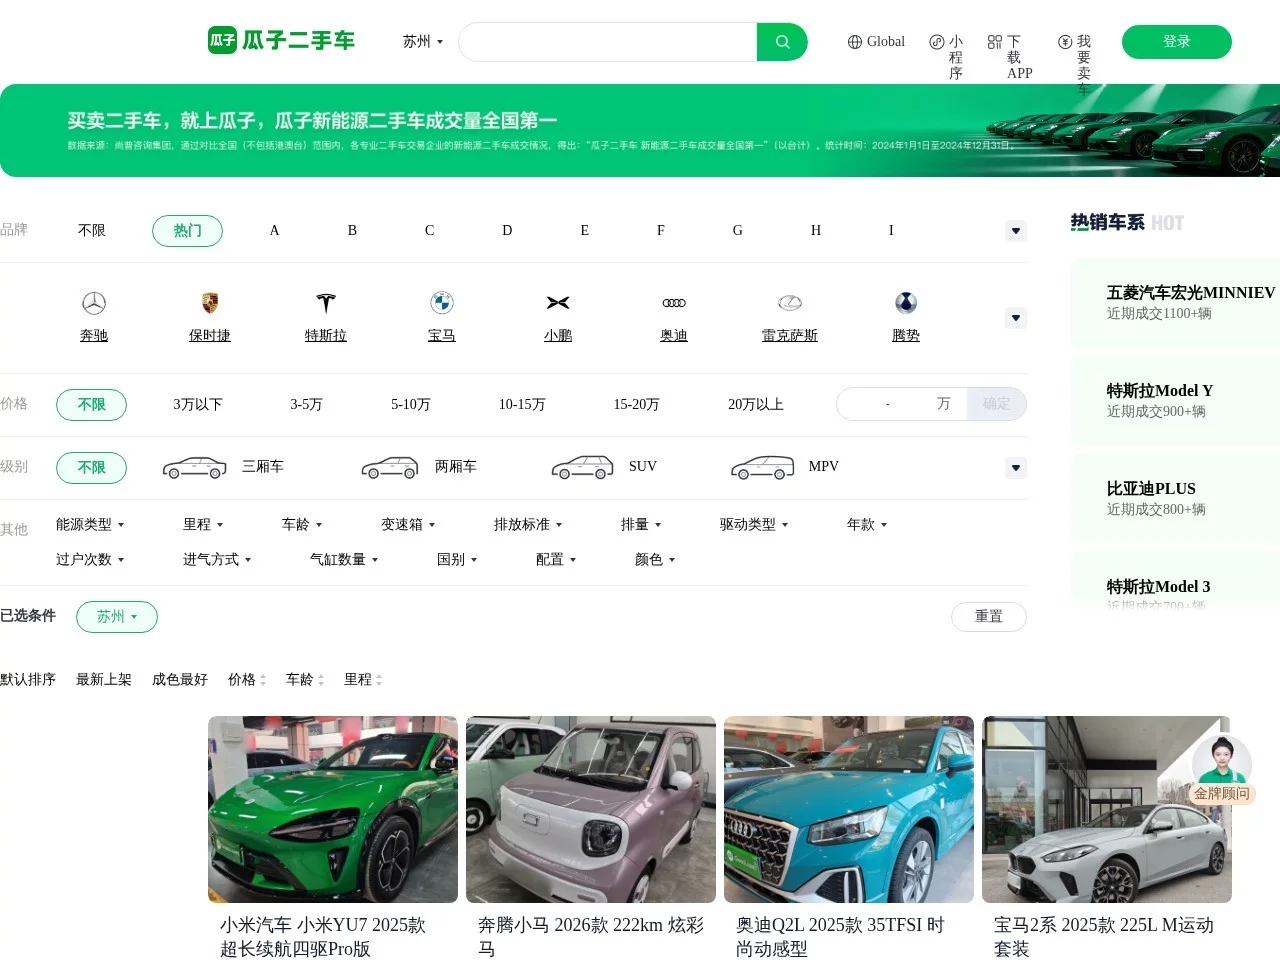Click the 保时捷 brand icon
The width and height of the screenshot is (1280, 960).
click(x=209, y=303)
